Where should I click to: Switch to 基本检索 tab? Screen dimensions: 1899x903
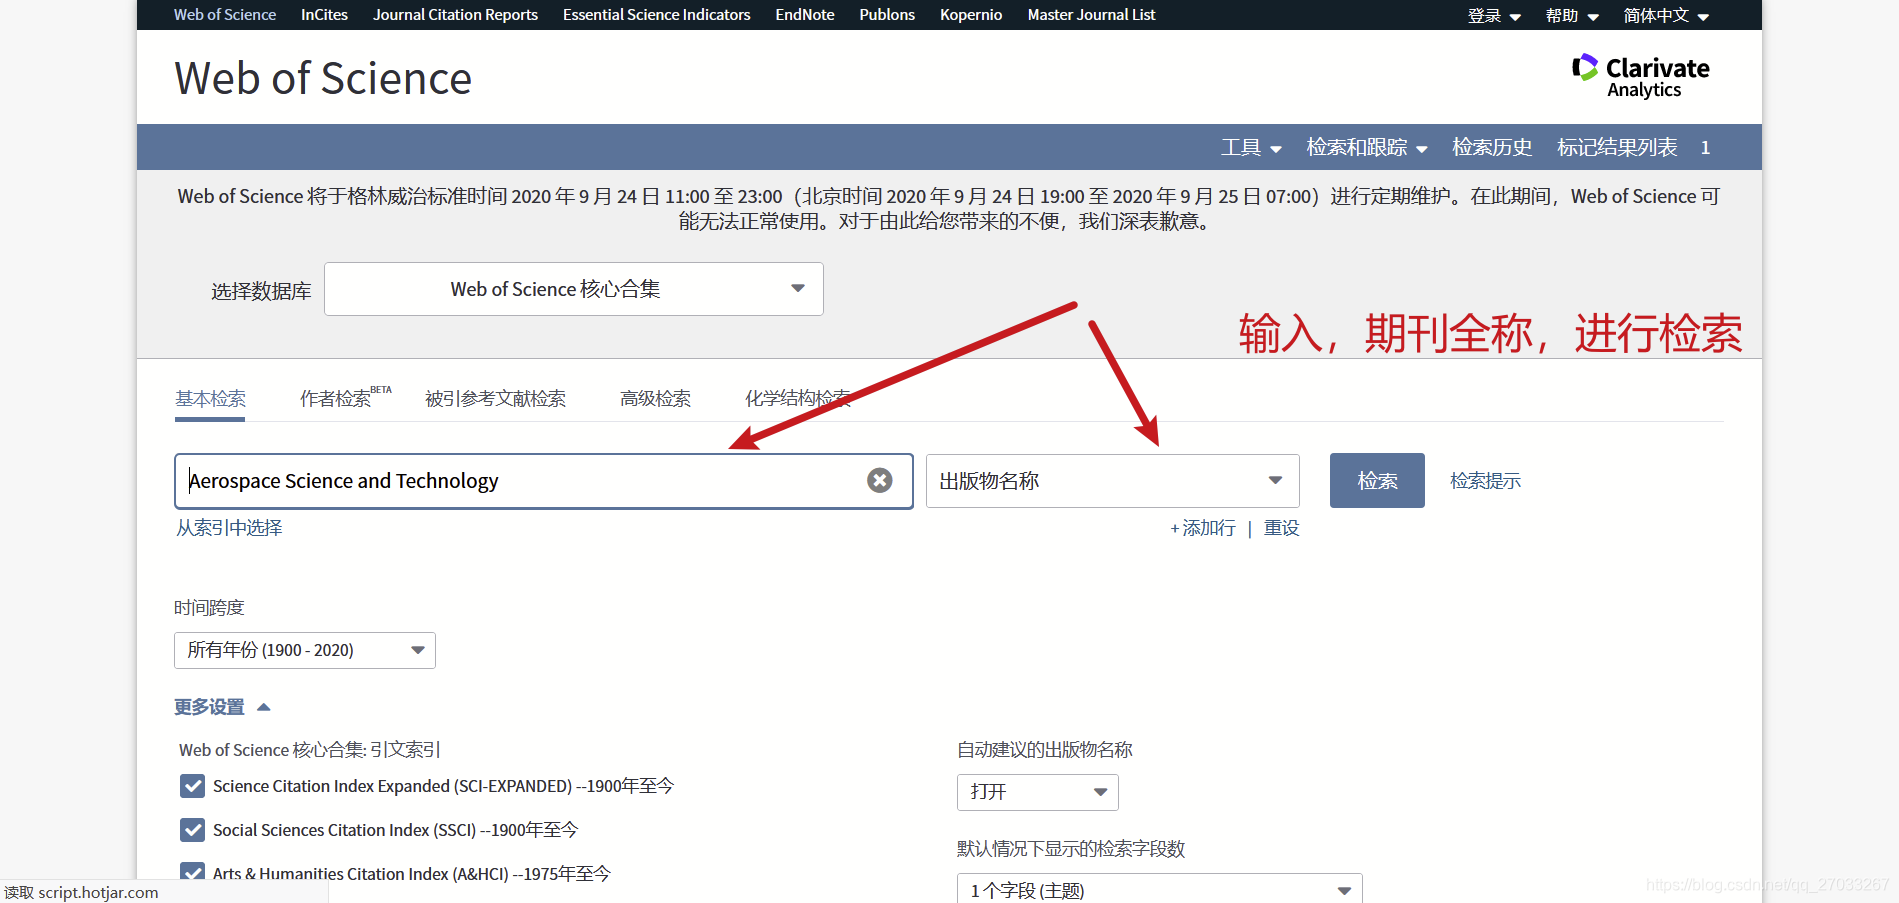coord(210,399)
